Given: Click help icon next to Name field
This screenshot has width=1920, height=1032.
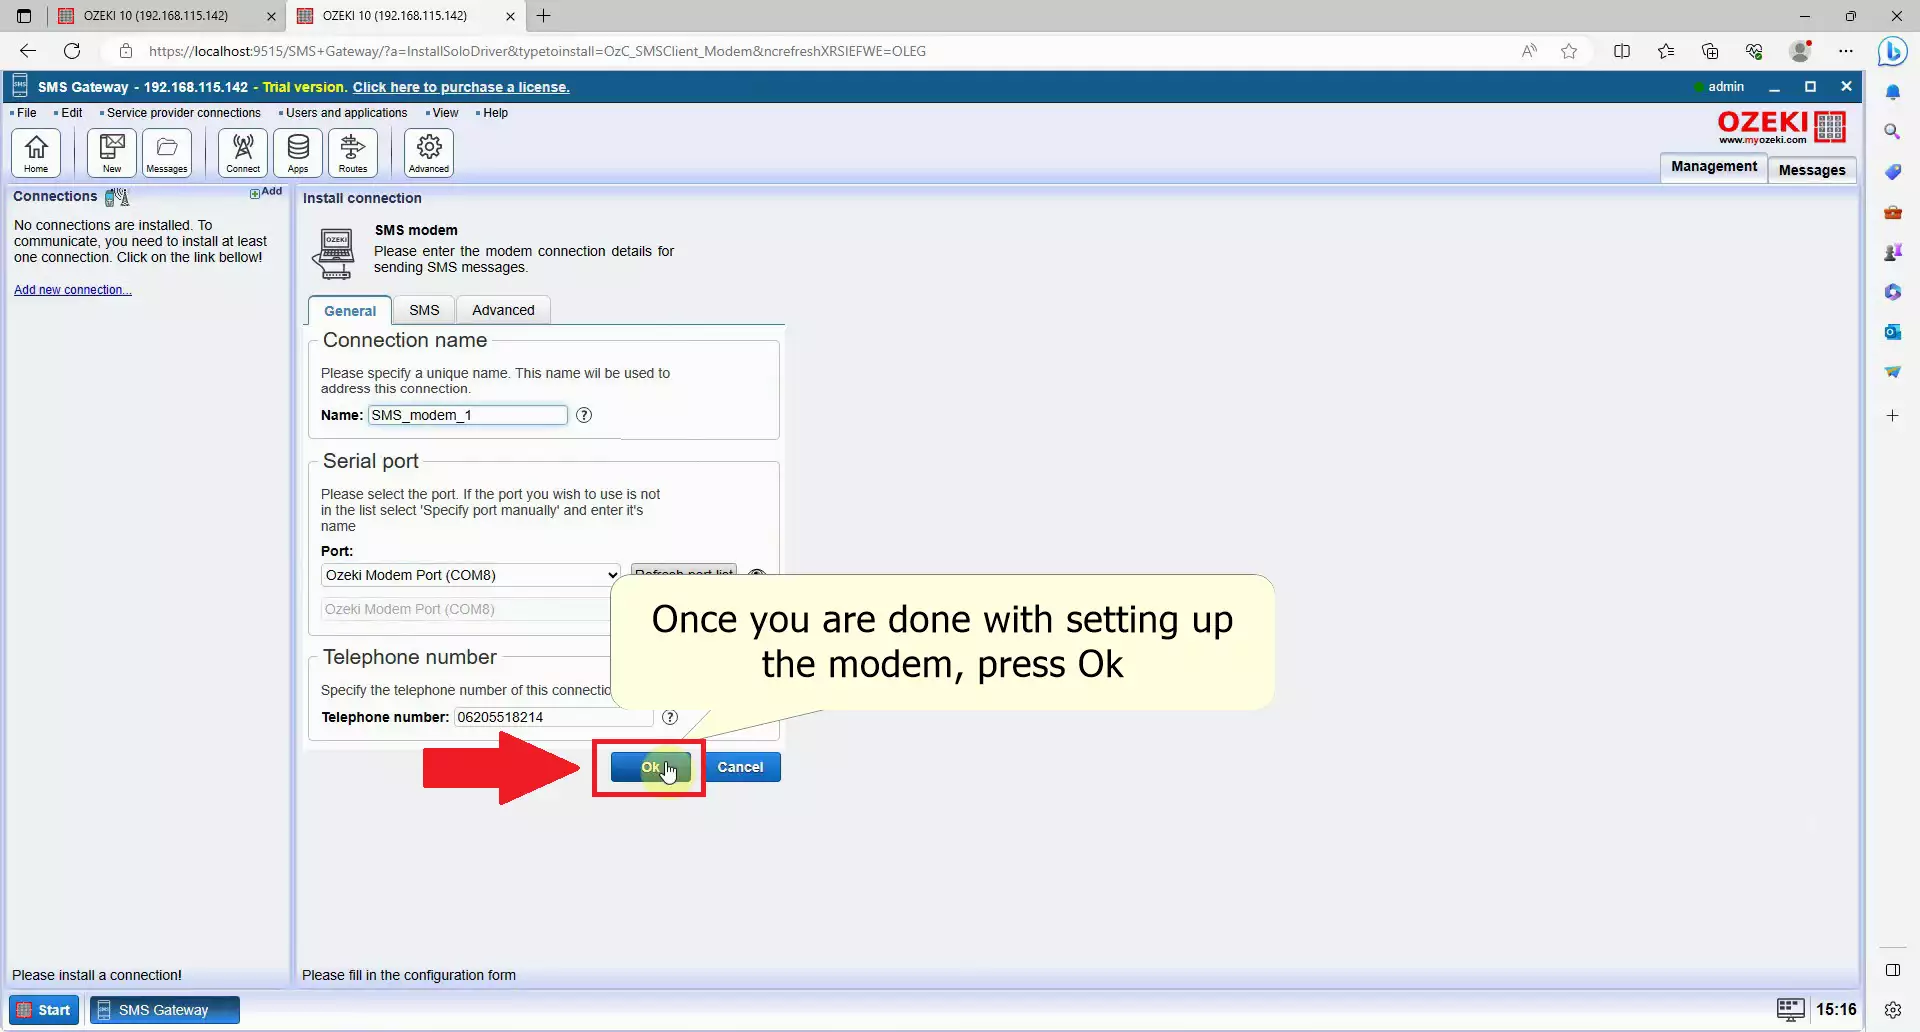Looking at the screenshot, I should [584, 415].
